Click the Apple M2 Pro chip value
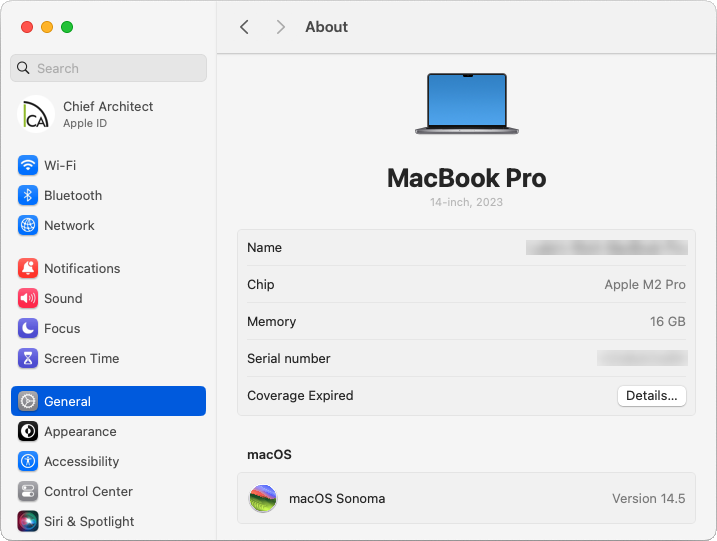Image resolution: width=717 pixels, height=541 pixels. [645, 284]
